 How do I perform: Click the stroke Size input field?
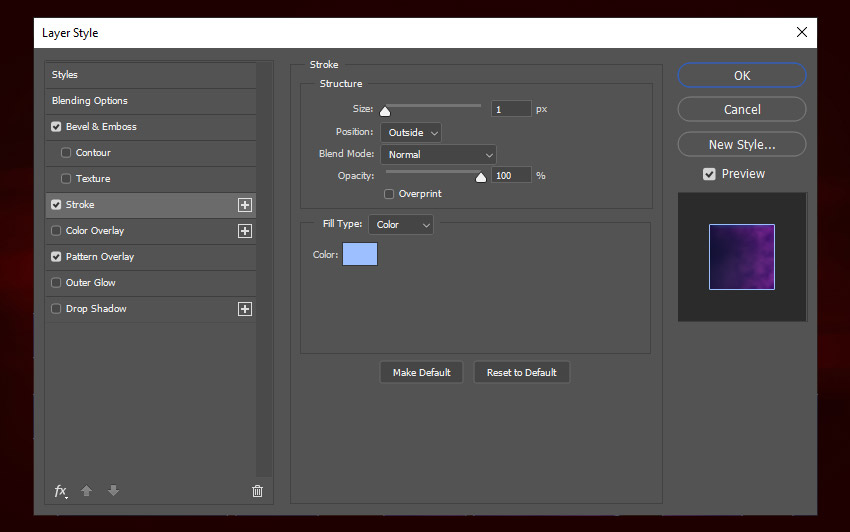(x=511, y=109)
